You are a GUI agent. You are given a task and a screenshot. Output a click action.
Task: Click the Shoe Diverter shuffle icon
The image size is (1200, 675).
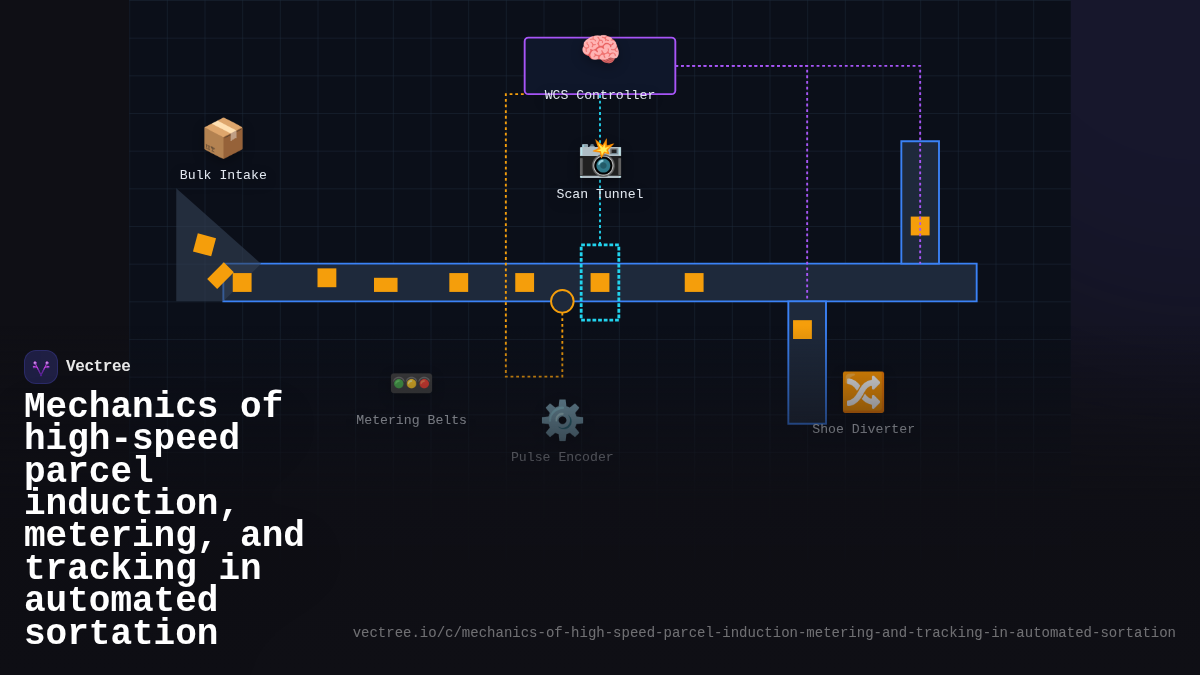pos(862,392)
